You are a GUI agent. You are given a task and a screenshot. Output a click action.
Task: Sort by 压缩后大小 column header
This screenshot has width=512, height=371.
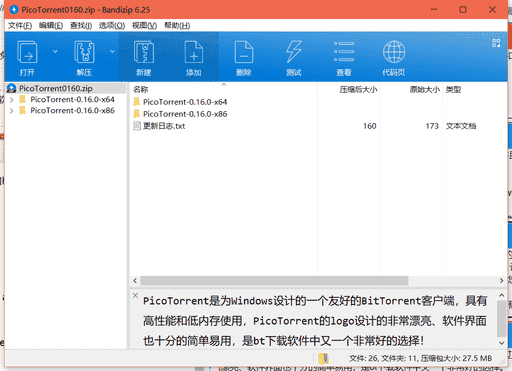tap(358, 89)
